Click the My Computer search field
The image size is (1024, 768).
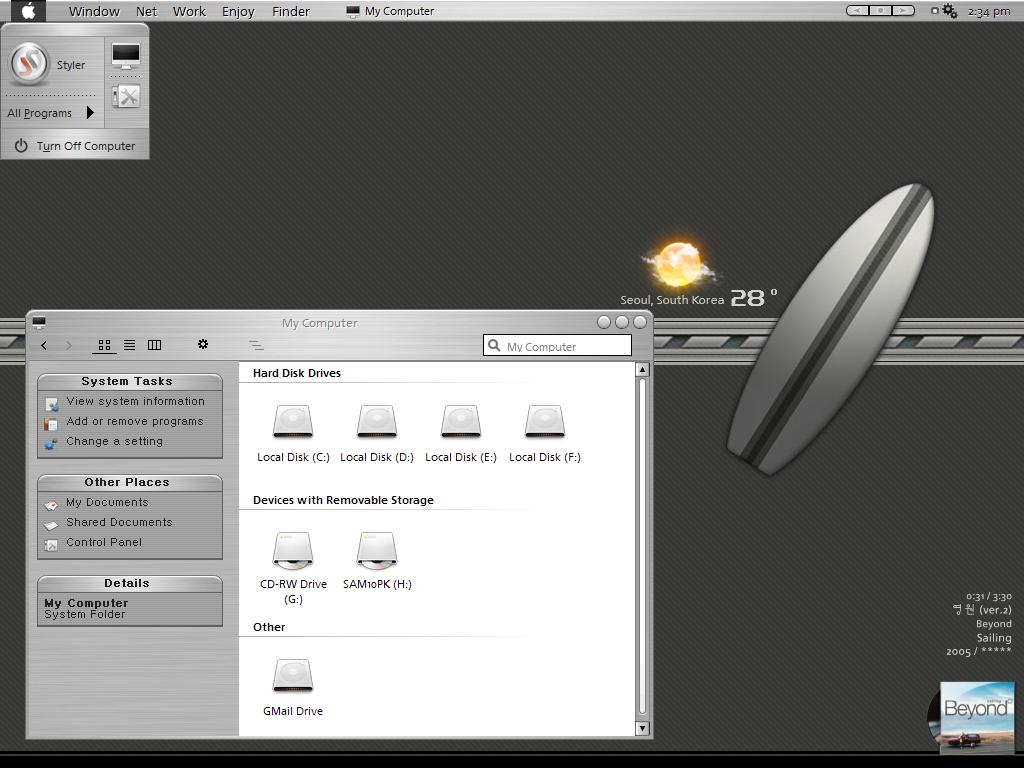pyautogui.click(x=557, y=345)
